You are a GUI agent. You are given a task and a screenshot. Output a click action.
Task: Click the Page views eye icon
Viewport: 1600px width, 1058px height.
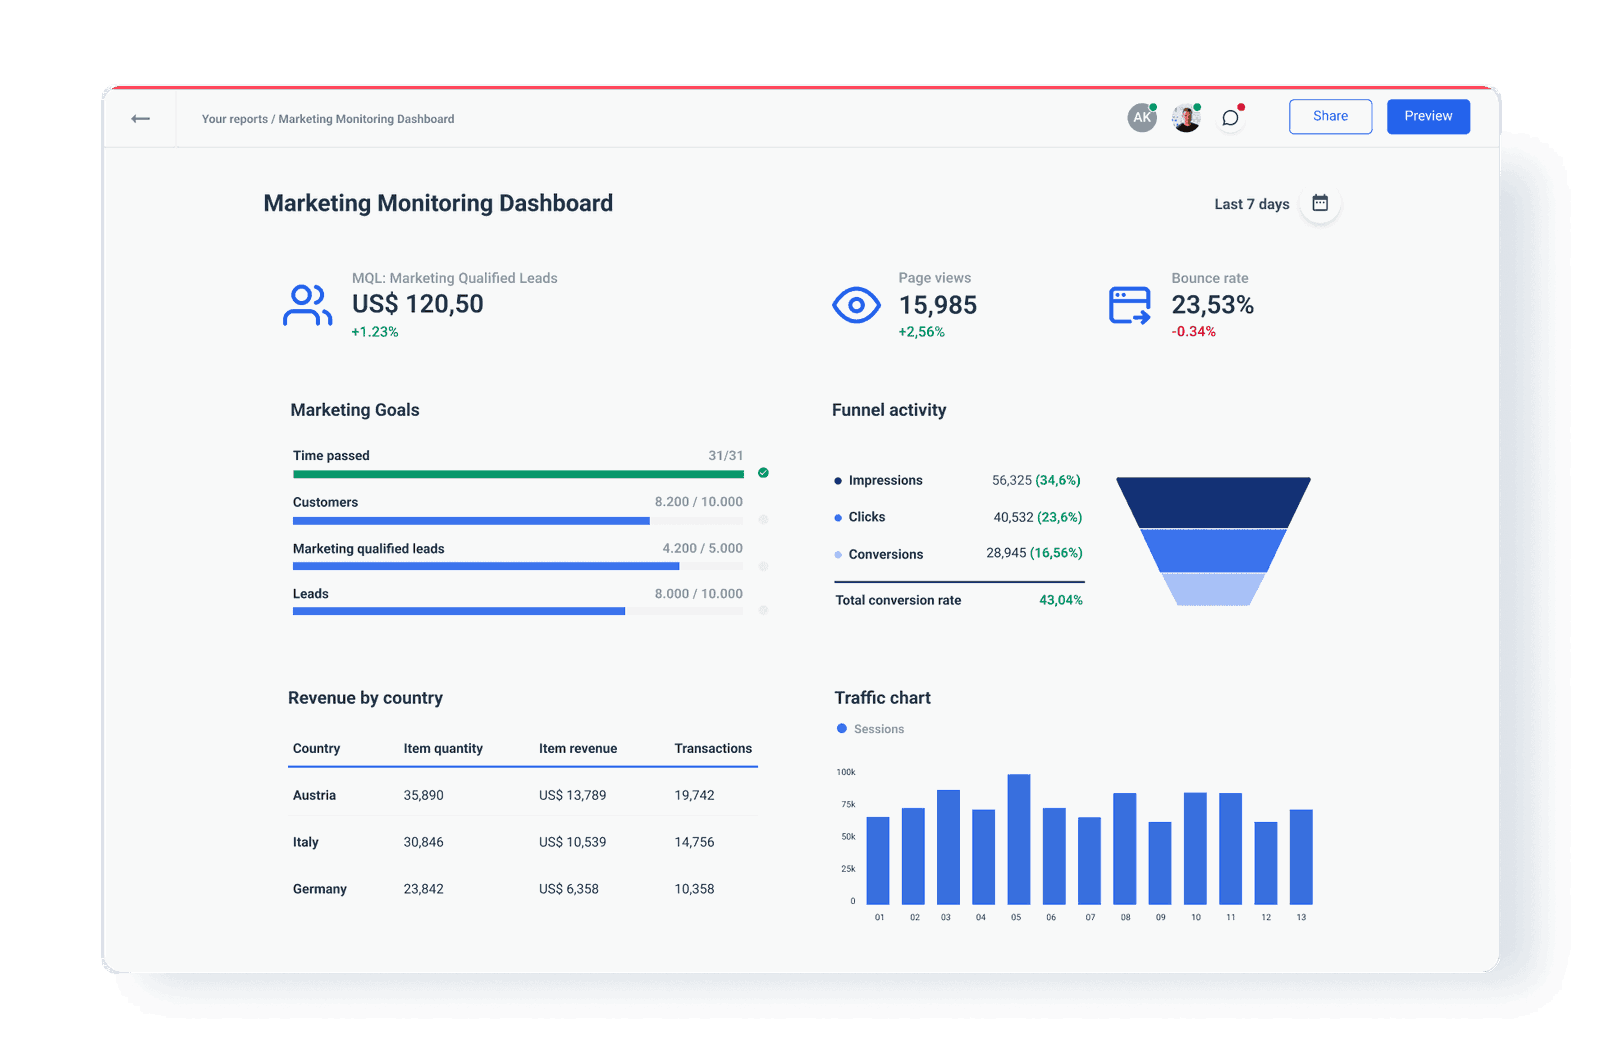[856, 304]
